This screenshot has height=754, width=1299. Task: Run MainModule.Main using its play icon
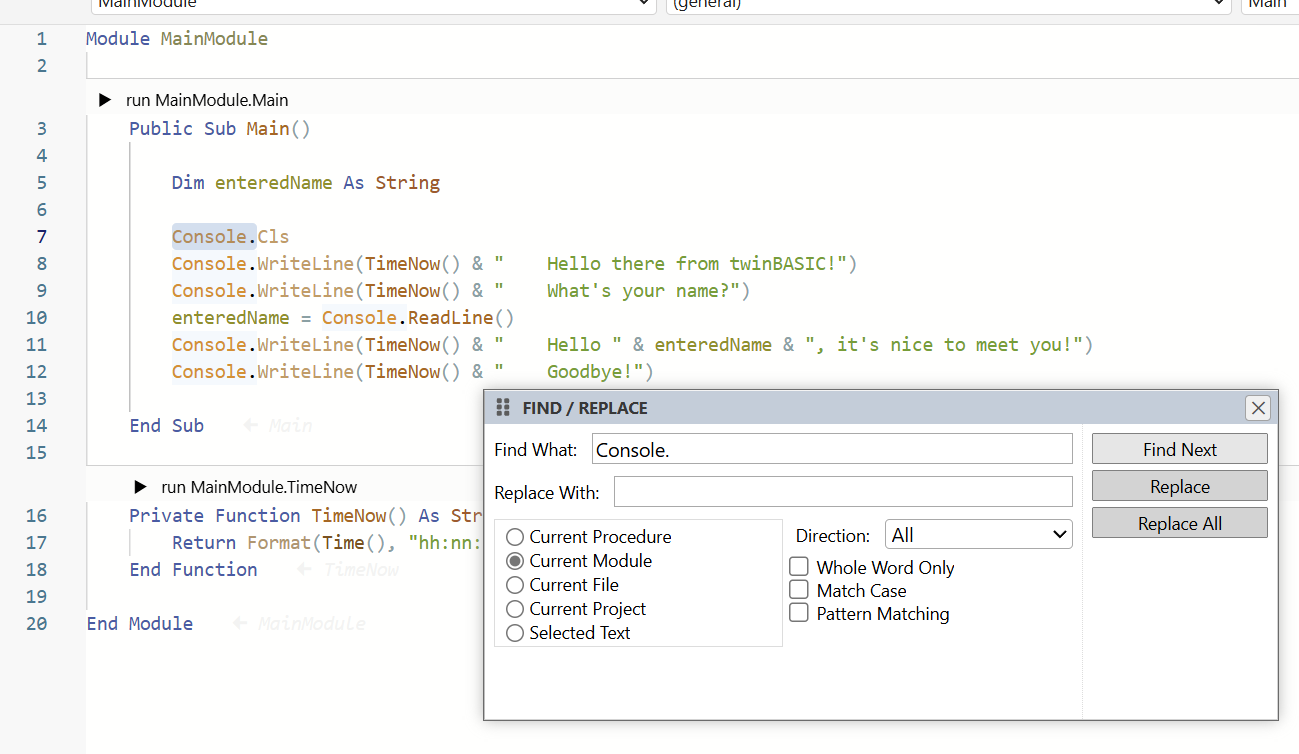click(107, 99)
